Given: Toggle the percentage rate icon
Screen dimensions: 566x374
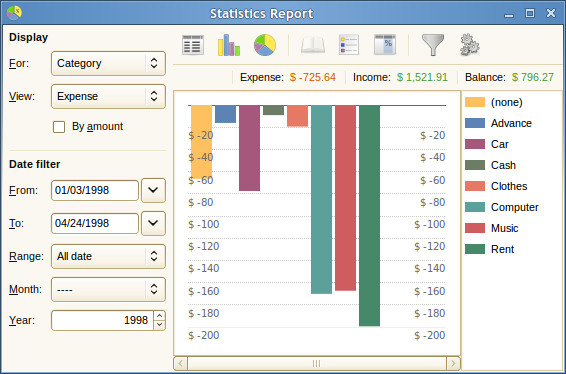Looking at the screenshot, I should tap(385, 45).
